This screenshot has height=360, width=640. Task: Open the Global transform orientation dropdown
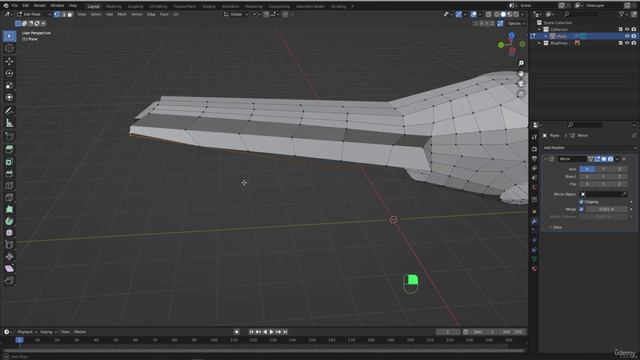[x=236, y=14]
